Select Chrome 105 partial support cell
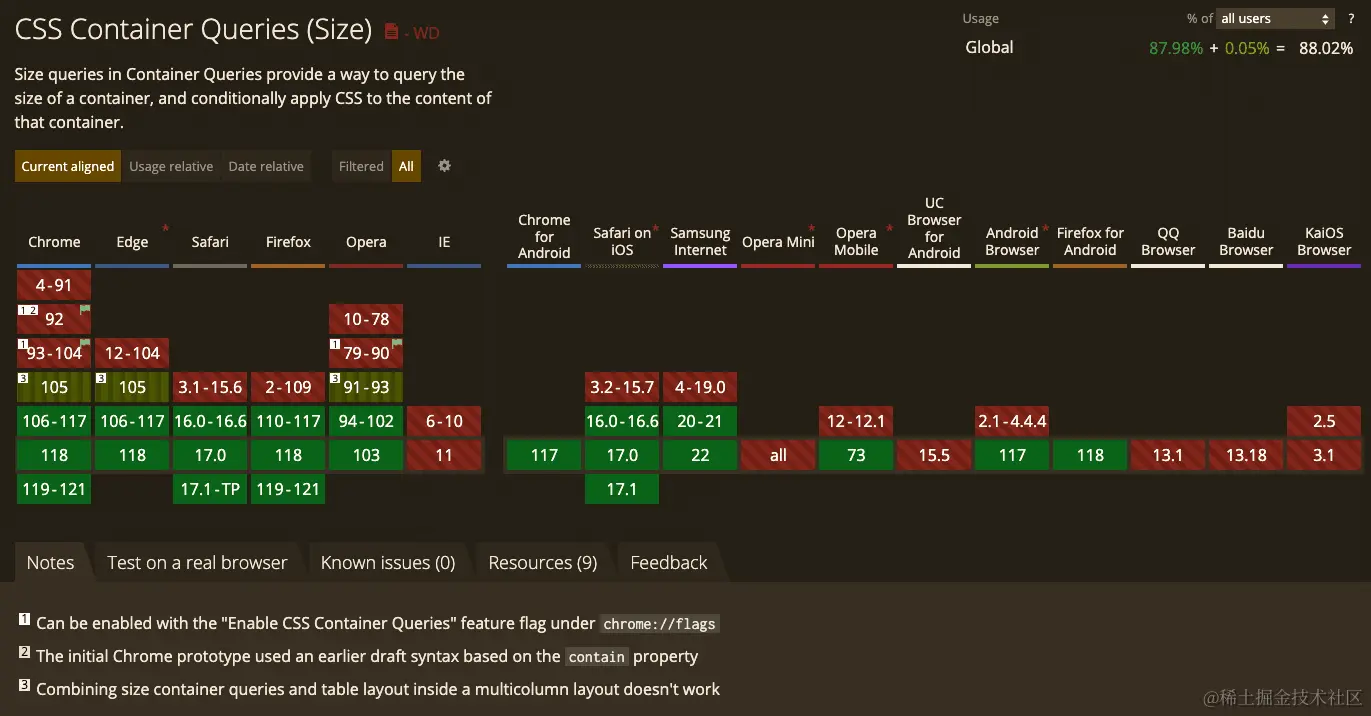The height and width of the screenshot is (716, 1371). 54,387
